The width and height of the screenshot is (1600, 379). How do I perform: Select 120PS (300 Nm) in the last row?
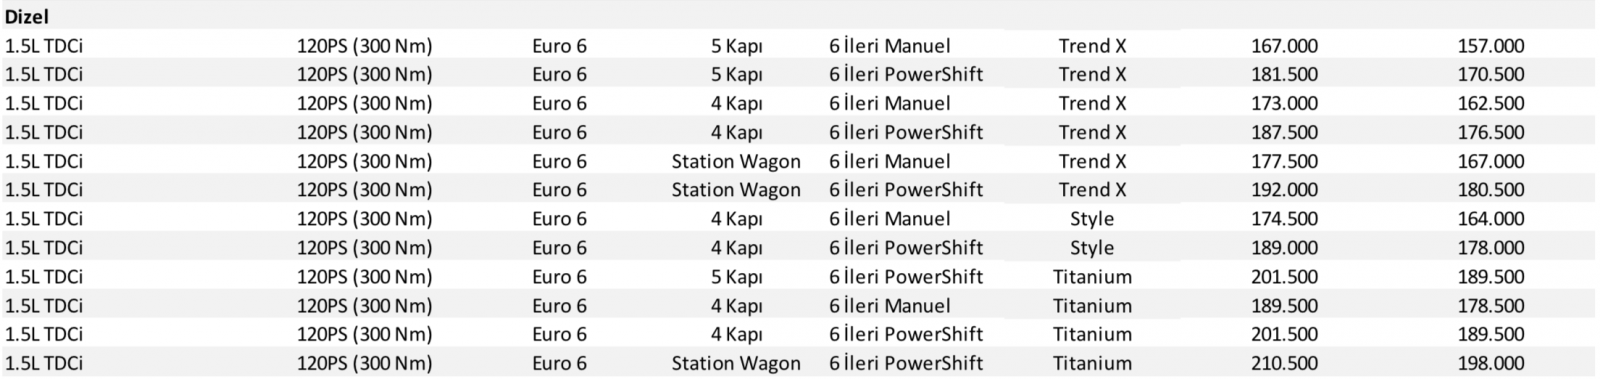coord(364,364)
